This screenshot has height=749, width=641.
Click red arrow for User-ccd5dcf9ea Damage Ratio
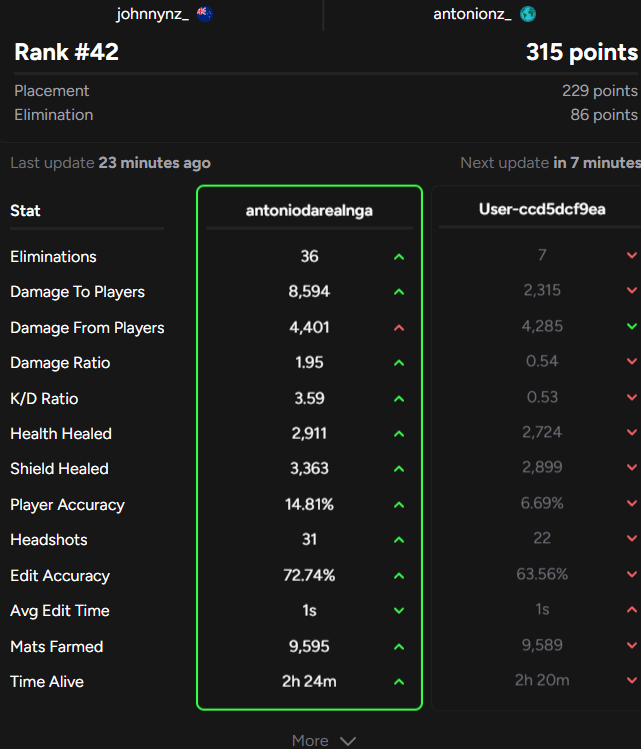(632, 362)
